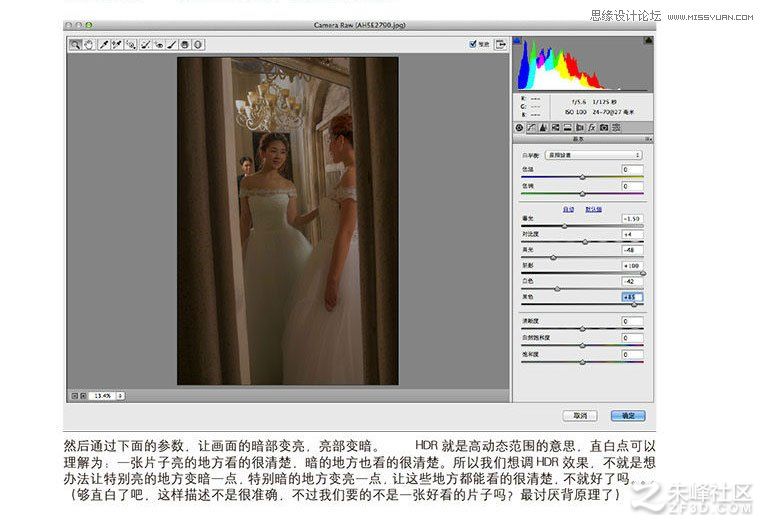Select the Color Sampler tool
The width and height of the screenshot is (764, 524).
(116, 45)
